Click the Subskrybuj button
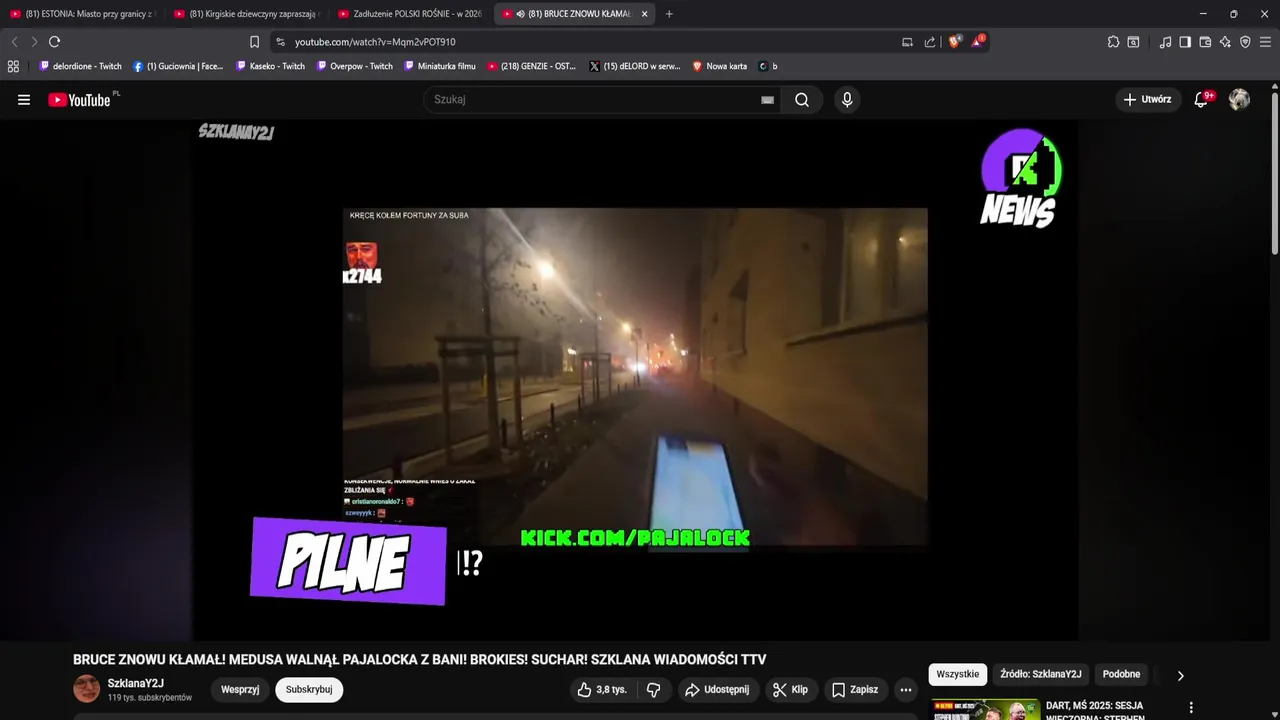Screen dimensions: 1280x720 (309, 690)
